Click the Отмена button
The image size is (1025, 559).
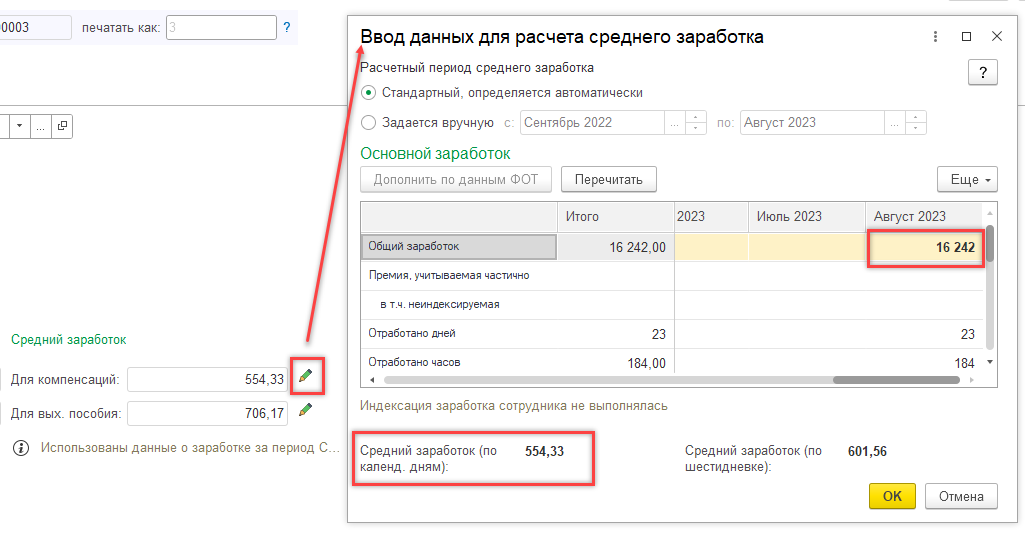(961, 496)
